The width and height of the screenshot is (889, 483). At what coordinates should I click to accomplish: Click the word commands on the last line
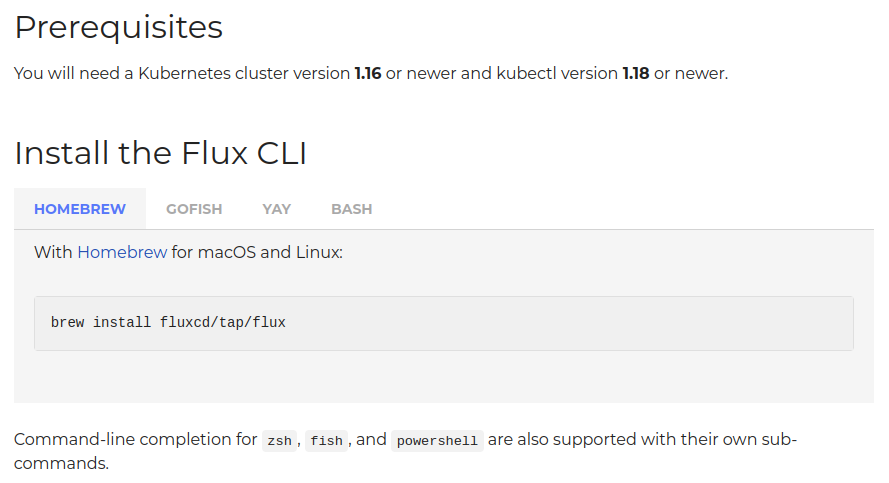click(60, 464)
